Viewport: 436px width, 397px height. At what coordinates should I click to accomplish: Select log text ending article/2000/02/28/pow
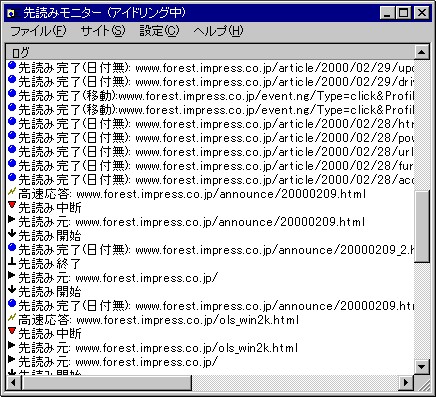tap(216, 138)
